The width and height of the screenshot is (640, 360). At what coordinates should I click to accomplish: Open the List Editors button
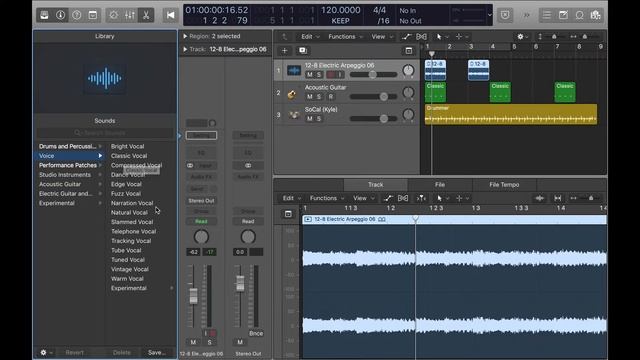coord(547,15)
